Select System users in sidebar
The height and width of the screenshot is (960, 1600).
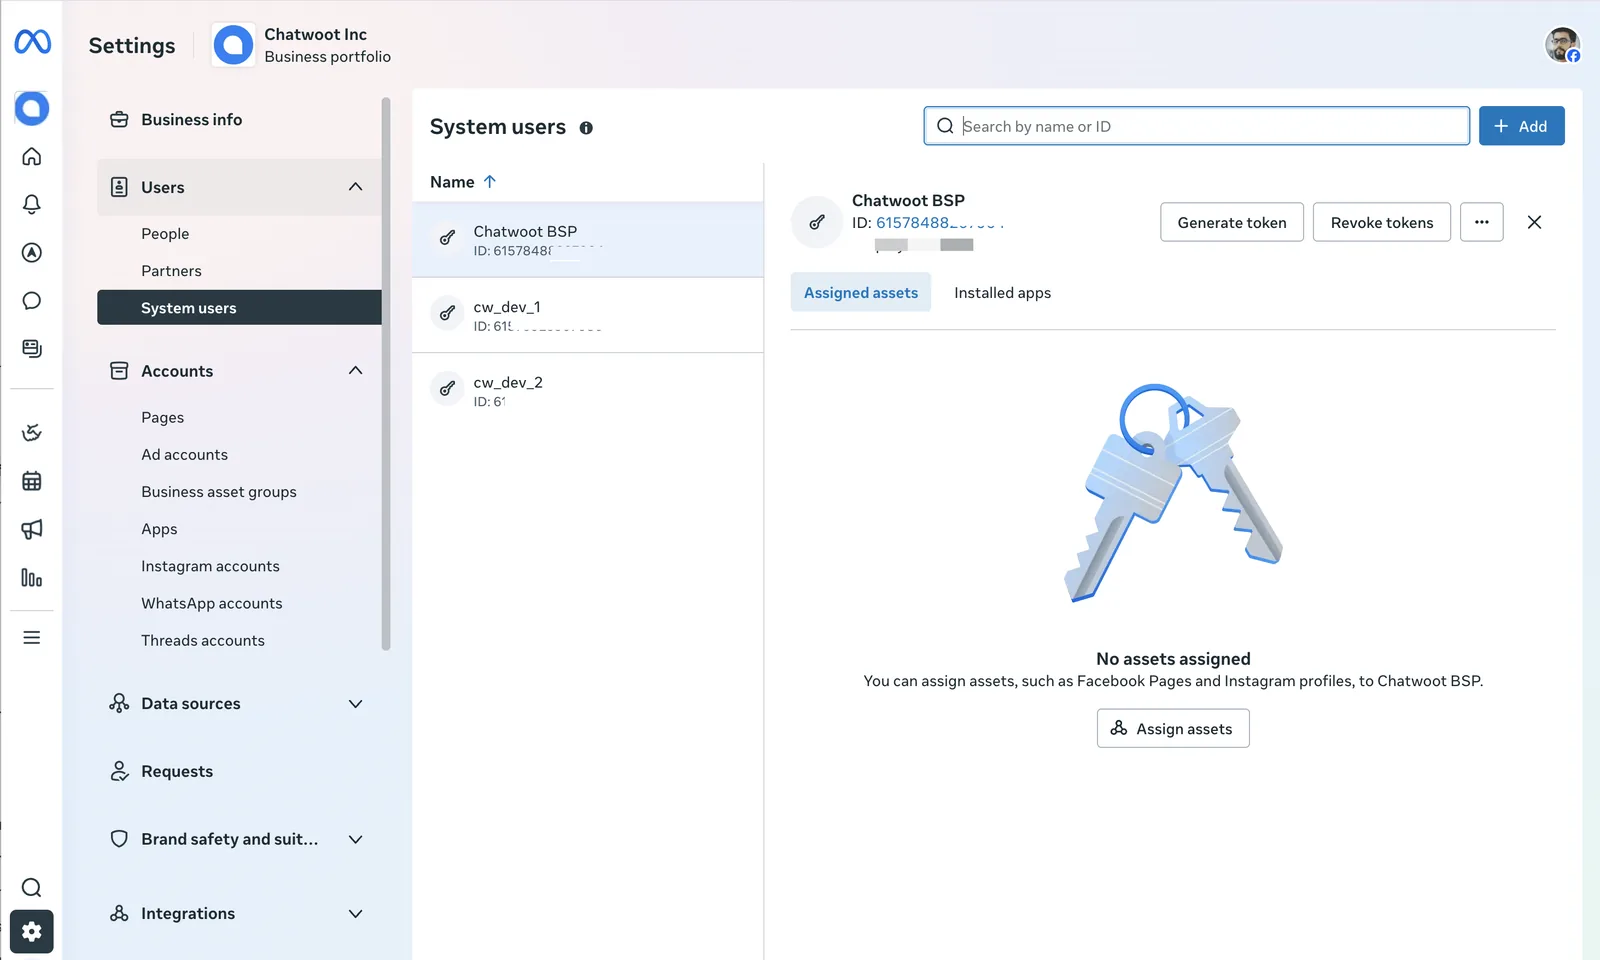[239, 308]
